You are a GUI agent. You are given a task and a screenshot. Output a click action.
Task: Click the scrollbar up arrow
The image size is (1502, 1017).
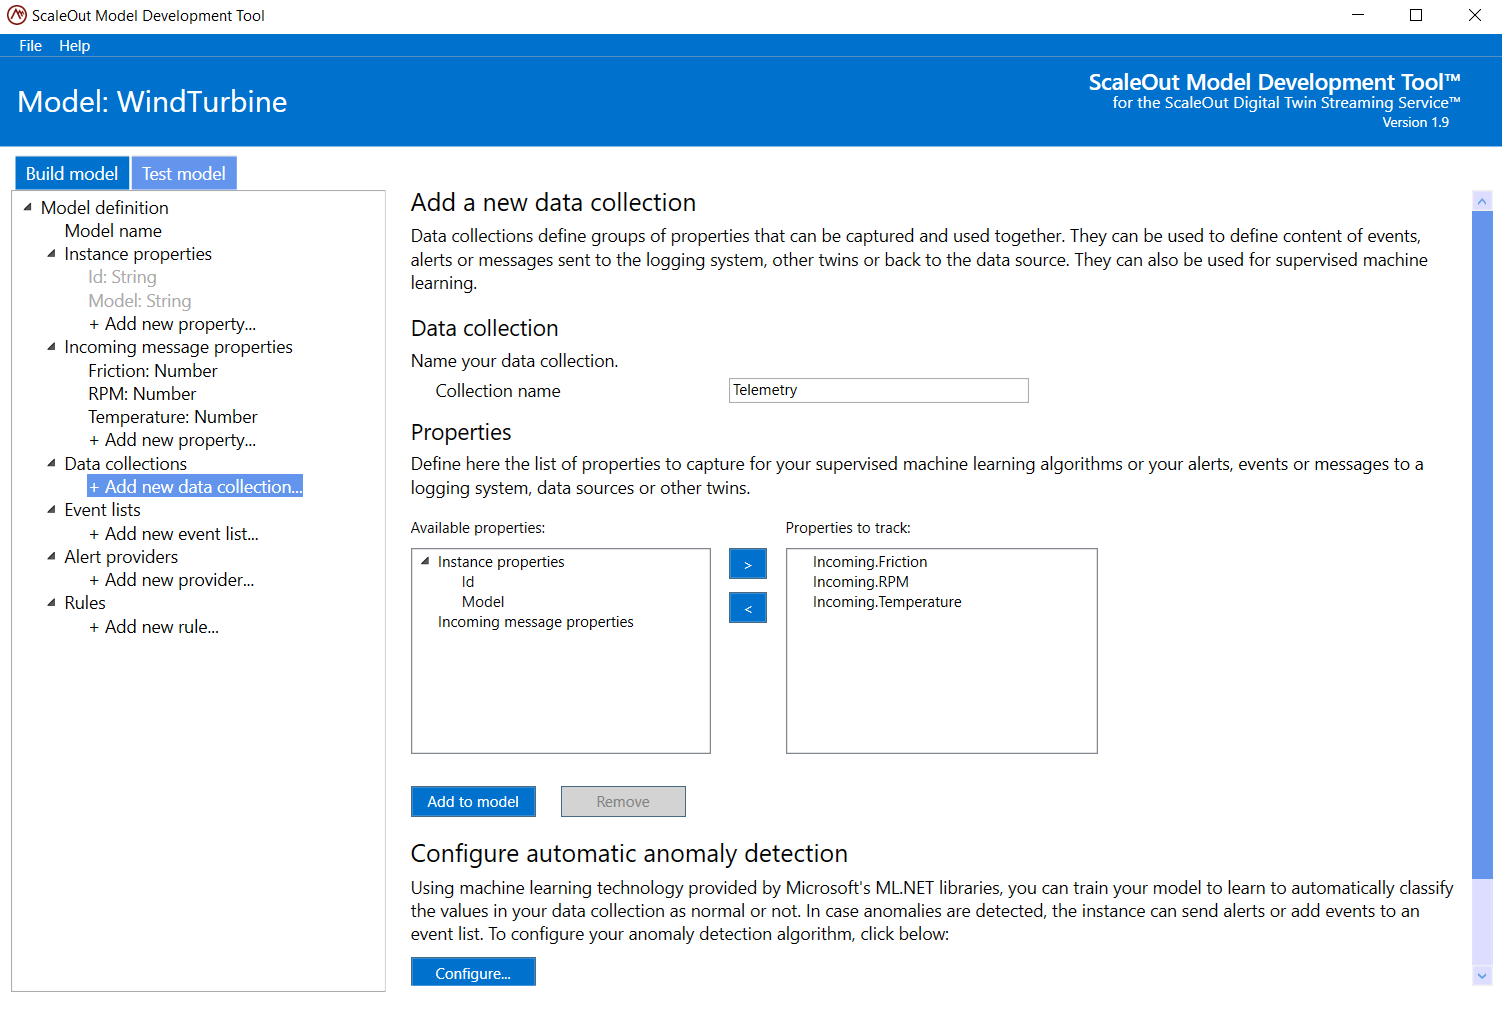pyautogui.click(x=1482, y=201)
